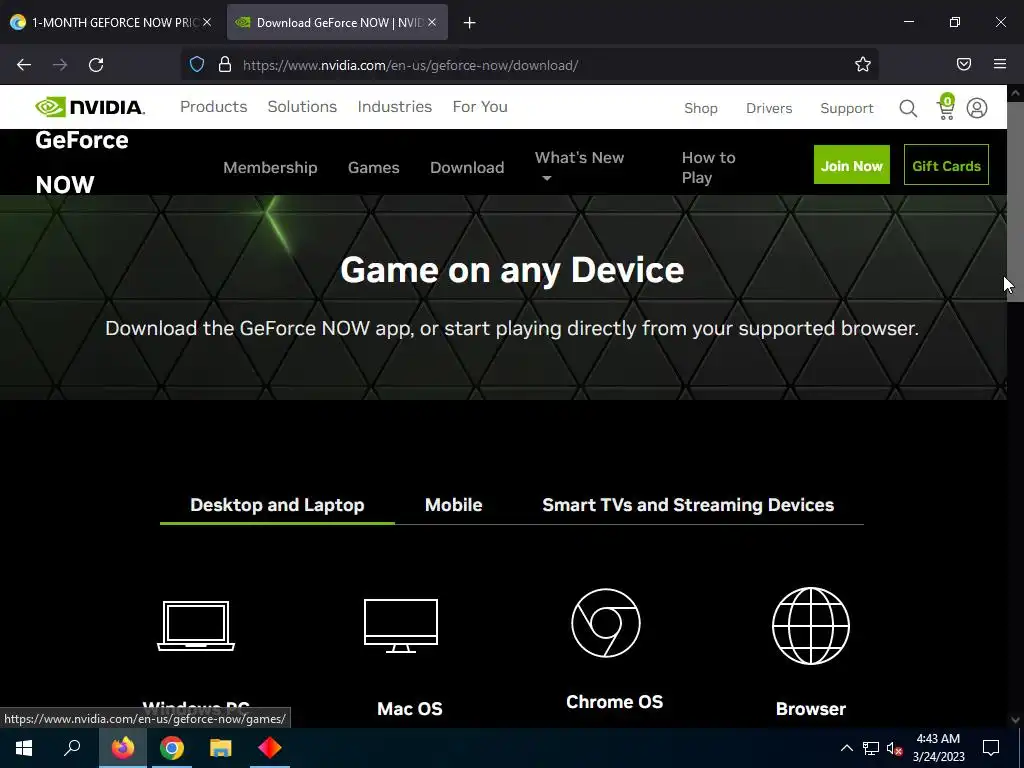Go back with the browser back arrow
Screen dimensions: 1024x768
tap(24, 65)
